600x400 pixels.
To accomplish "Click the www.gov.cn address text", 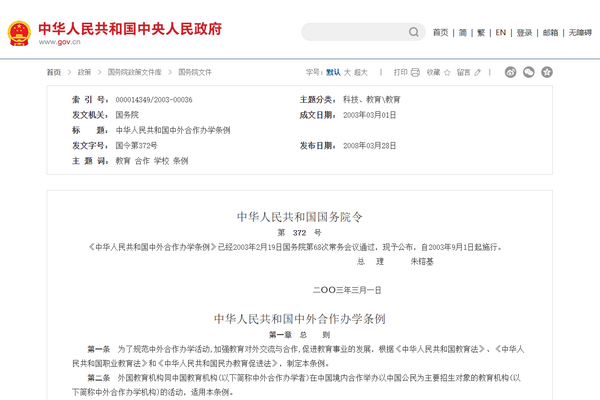I will click(x=59, y=42).
